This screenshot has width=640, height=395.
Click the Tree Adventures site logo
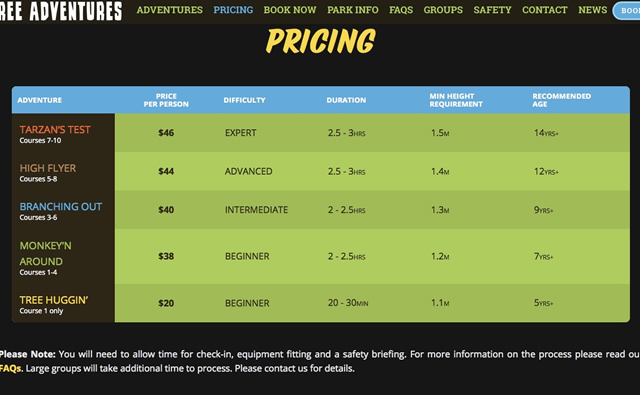[61, 11]
